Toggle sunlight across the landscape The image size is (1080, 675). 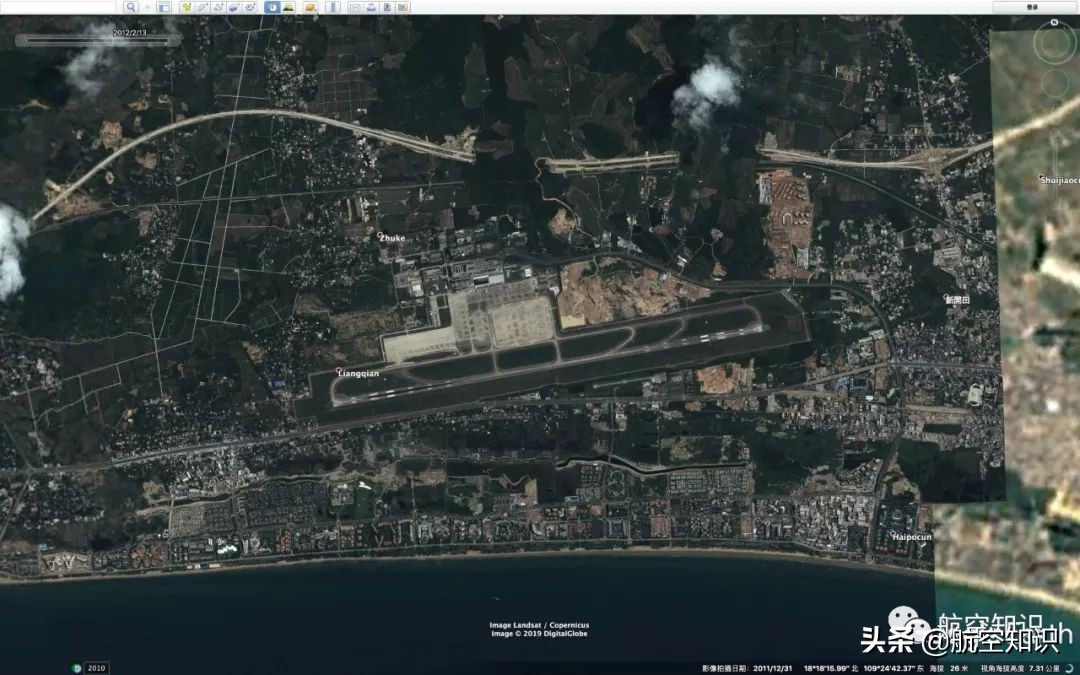coord(289,7)
